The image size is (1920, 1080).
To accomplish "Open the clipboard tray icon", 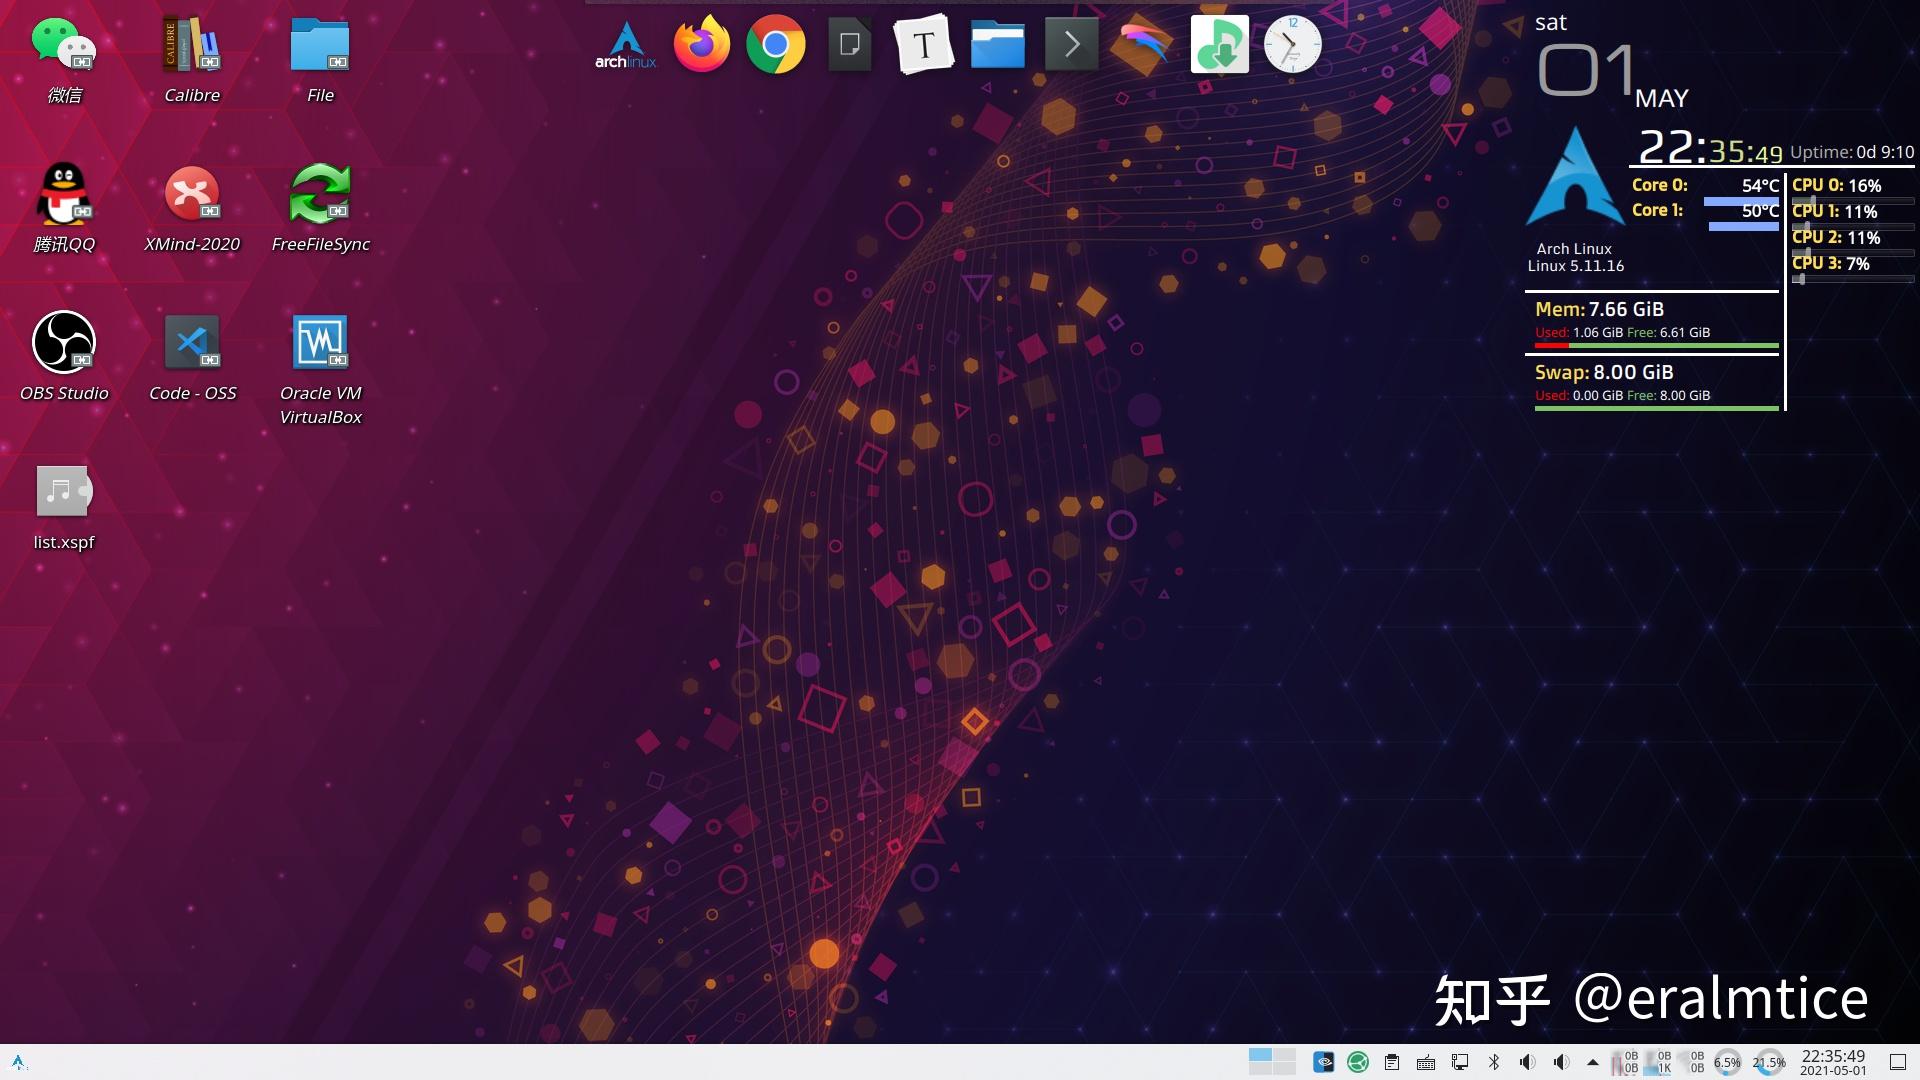I will pyautogui.click(x=1392, y=1062).
